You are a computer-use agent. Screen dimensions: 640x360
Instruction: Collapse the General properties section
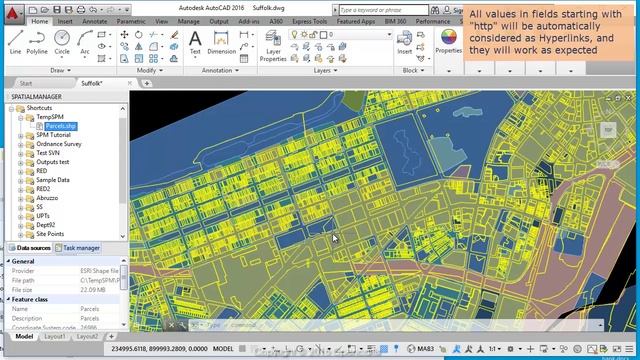[x=8, y=261]
